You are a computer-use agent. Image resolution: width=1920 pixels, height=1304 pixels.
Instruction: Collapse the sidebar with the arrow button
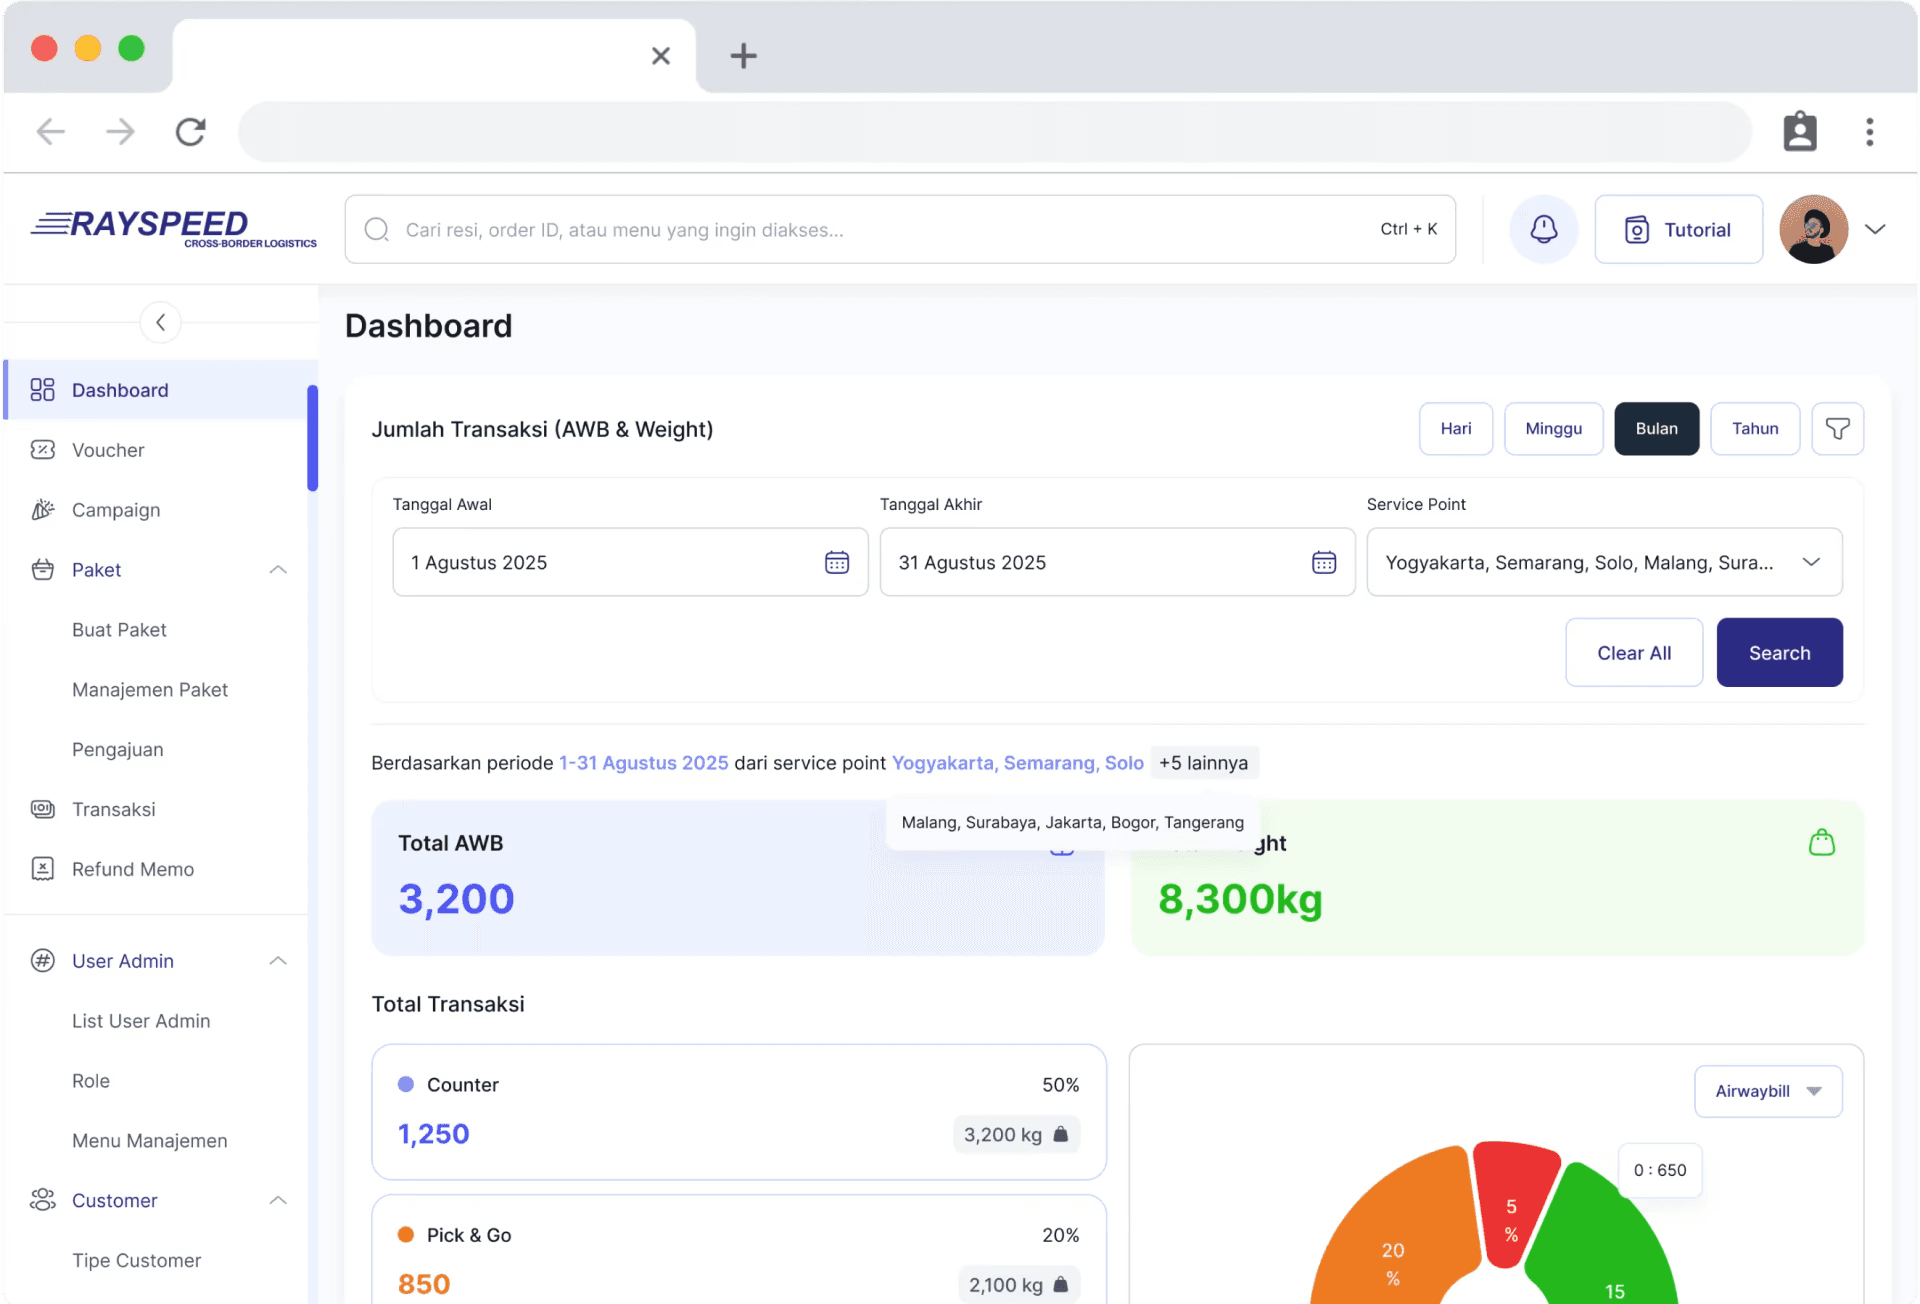tap(160, 322)
